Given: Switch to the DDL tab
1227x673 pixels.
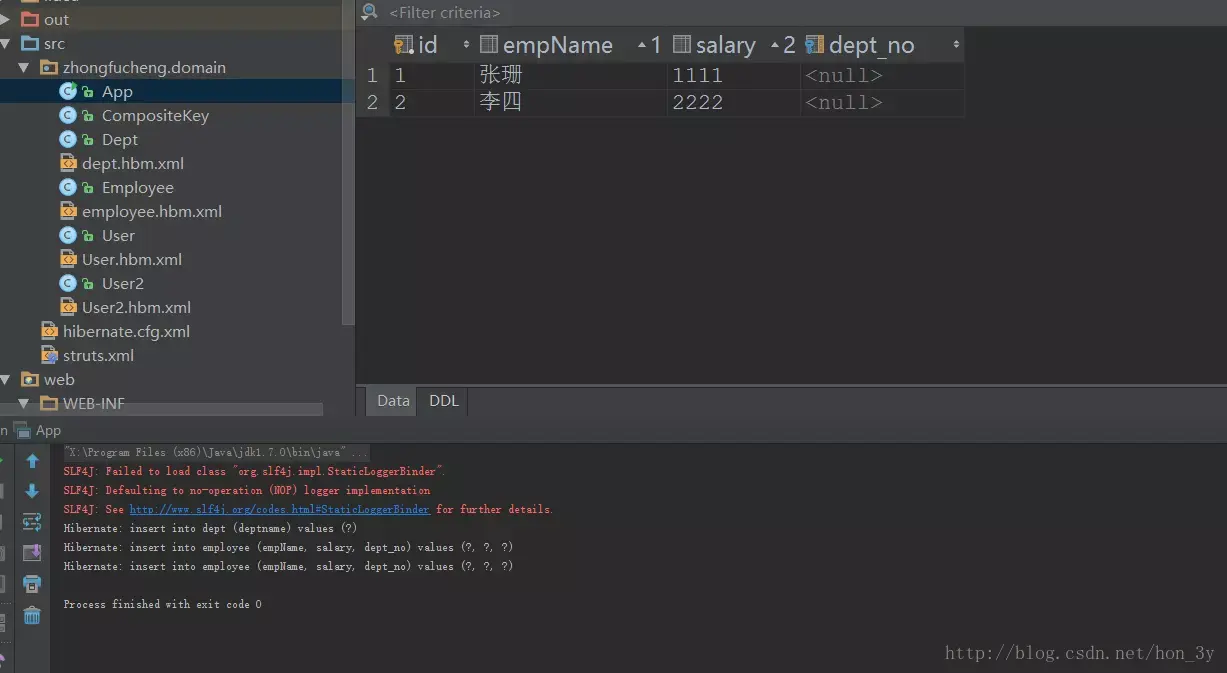Looking at the screenshot, I should (x=444, y=400).
